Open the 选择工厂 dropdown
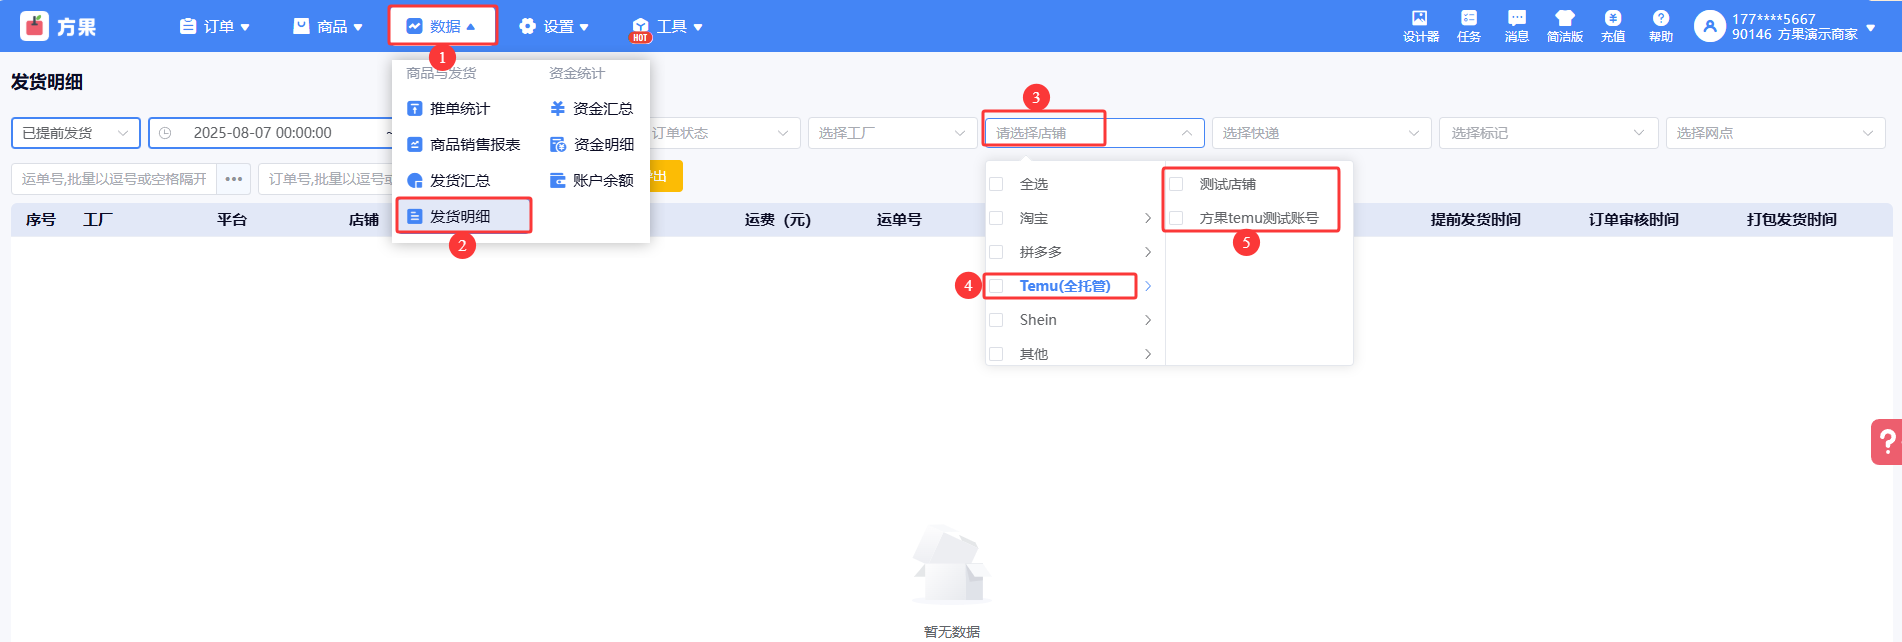1902x642 pixels. (893, 133)
